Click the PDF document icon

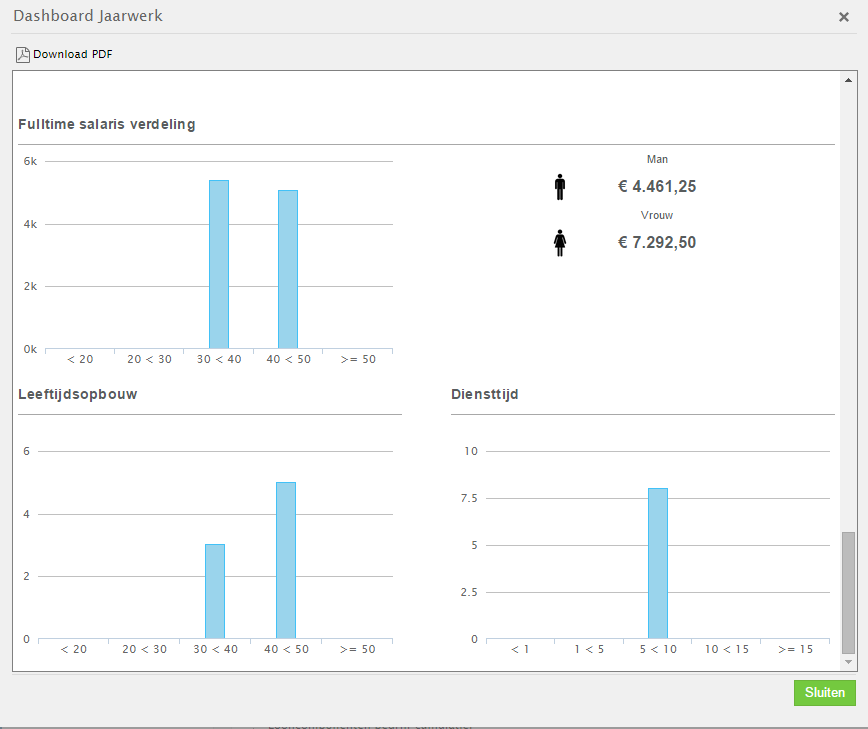[23, 55]
